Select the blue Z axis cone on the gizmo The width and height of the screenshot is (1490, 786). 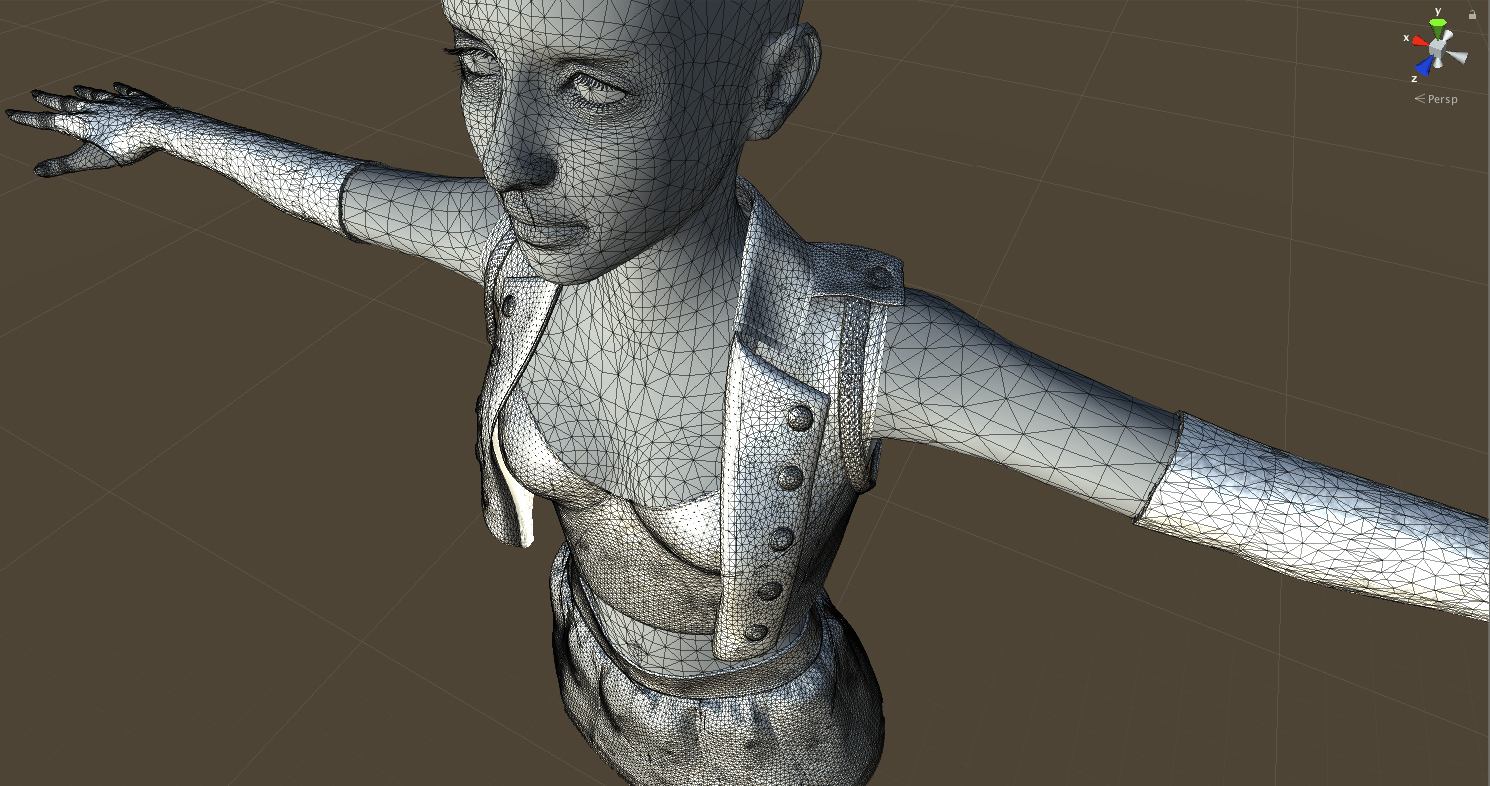pyautogui.click(x=1422, y=67)
